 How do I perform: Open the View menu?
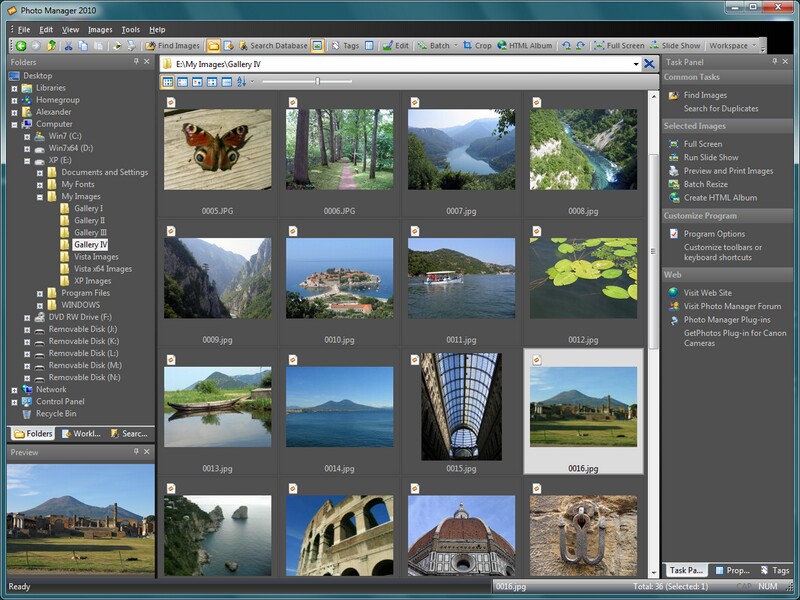tap(70, 30)
